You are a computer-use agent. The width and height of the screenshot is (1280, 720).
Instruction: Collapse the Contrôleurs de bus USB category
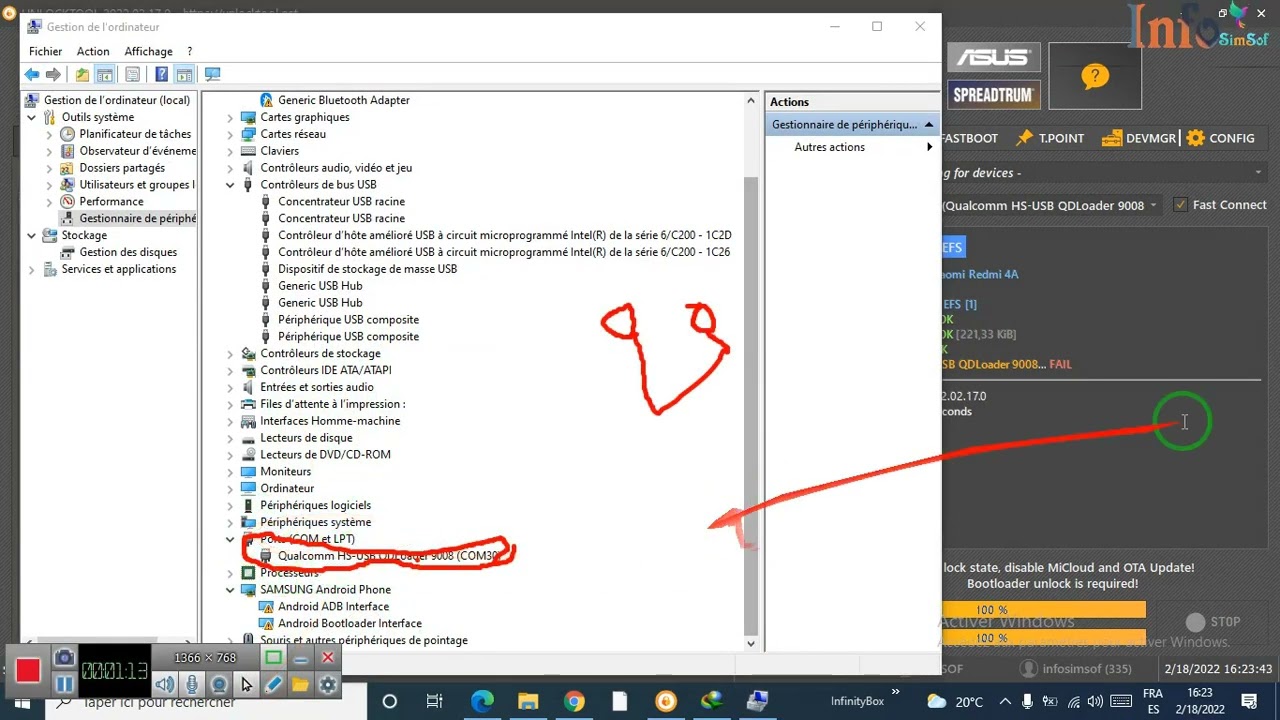(230, 185)
